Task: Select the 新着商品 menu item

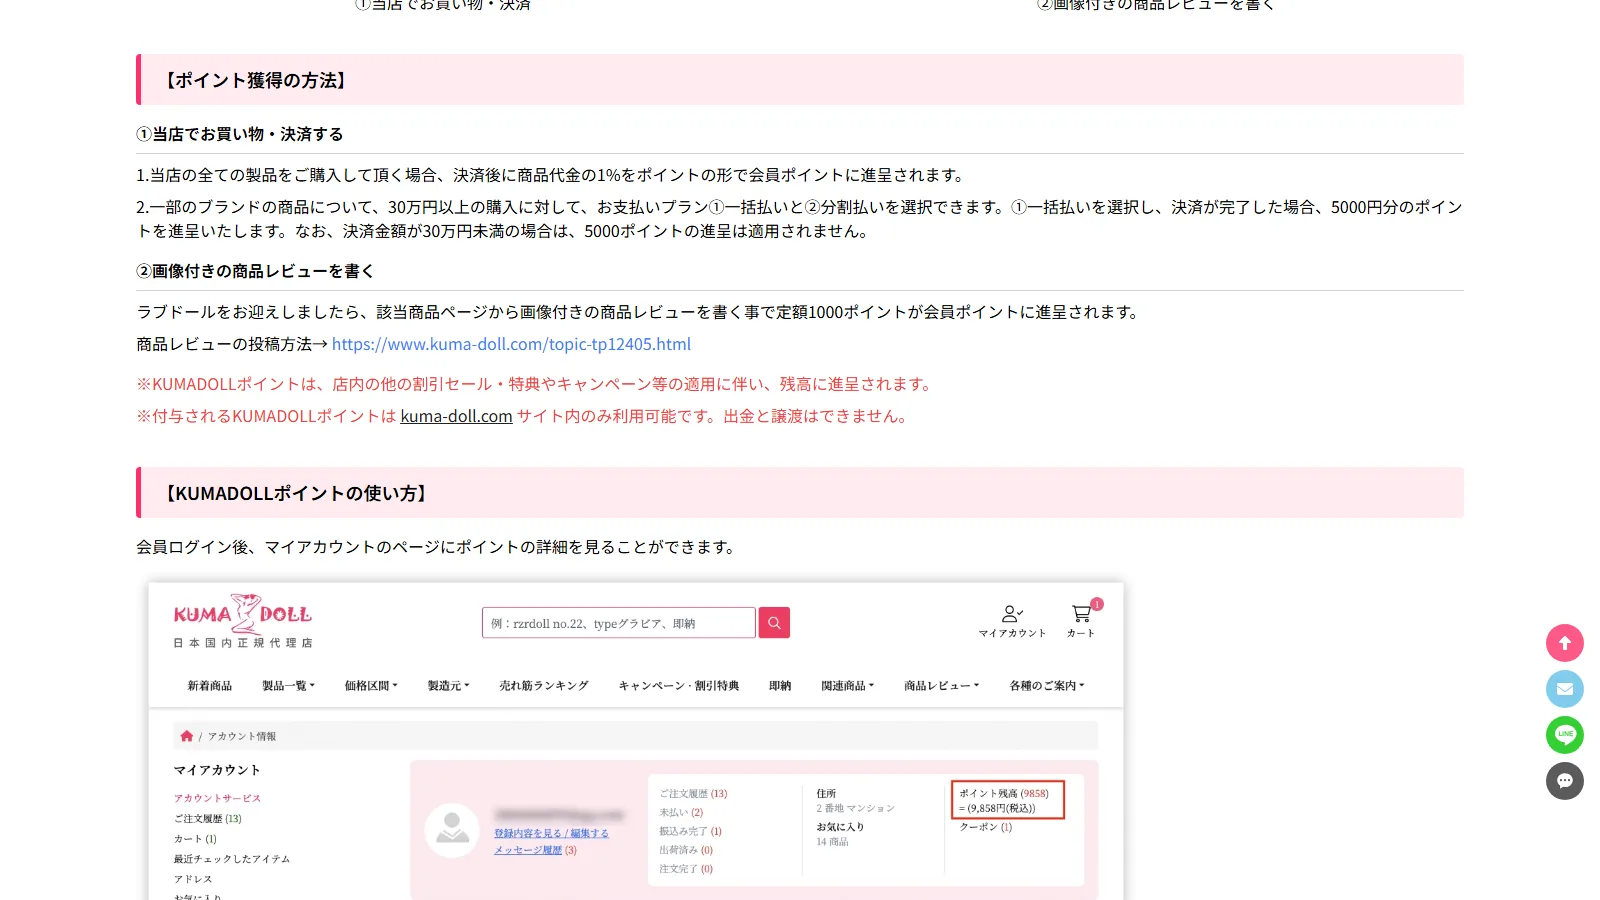Action: [x=210, y=685]
